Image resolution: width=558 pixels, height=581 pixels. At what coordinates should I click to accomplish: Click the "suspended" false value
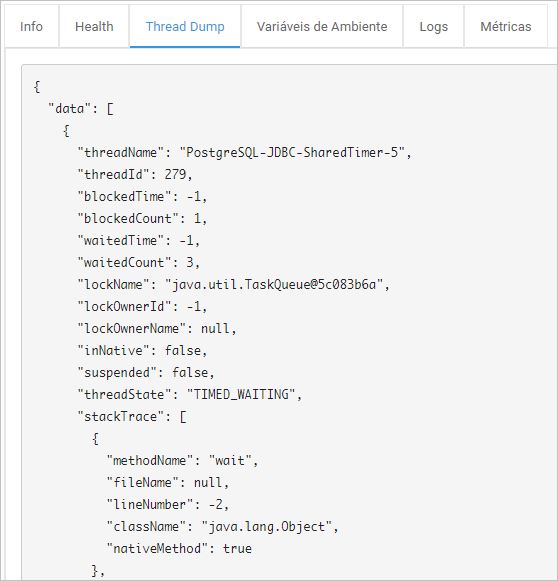click(190, 373)
